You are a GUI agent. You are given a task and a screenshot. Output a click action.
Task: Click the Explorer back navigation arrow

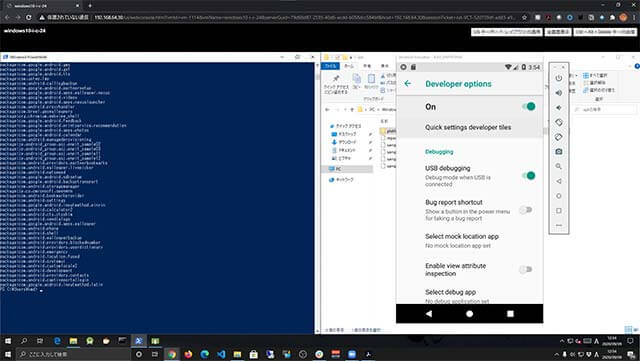point(327,109)
